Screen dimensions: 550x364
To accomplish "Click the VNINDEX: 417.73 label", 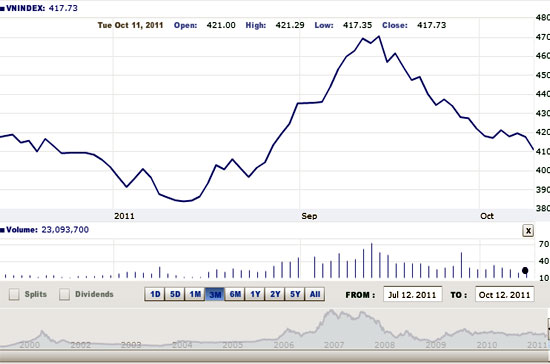I will [42, 8].
